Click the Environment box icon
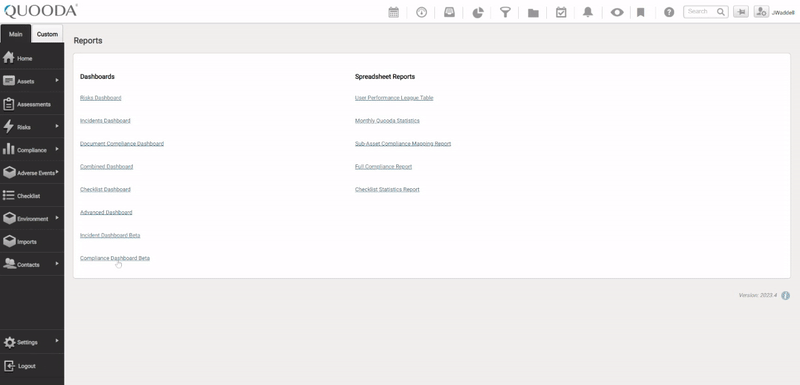Screen dimensions: 800x385 coord(9,218)
